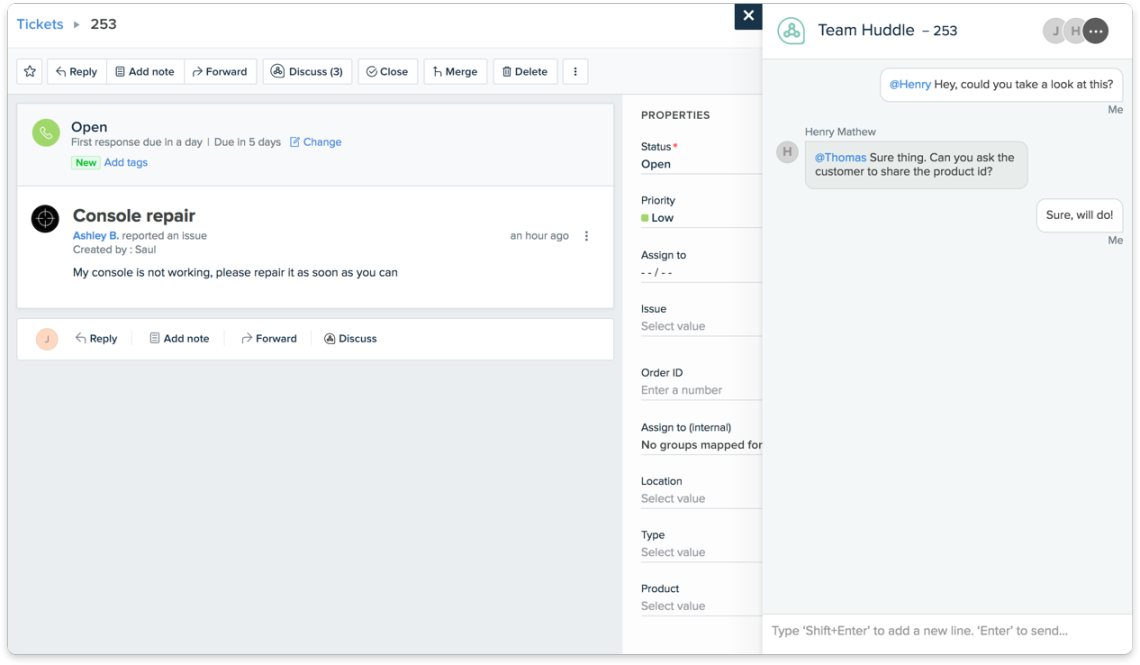Open the Change link for due dates
This screenshot has height=665, width=1140.
click(315, 141)
